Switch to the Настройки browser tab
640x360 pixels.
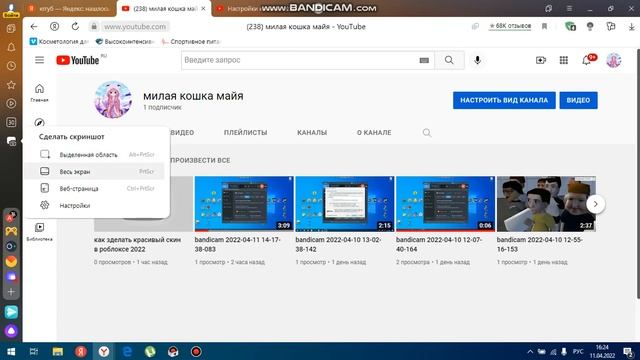pos(241,9)
